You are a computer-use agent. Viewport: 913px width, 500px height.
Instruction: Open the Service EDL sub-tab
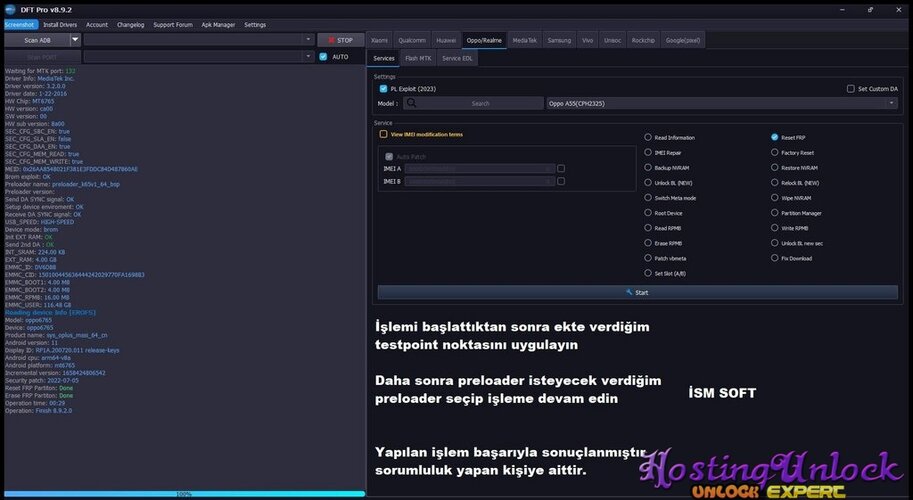[x=457, y=58]
